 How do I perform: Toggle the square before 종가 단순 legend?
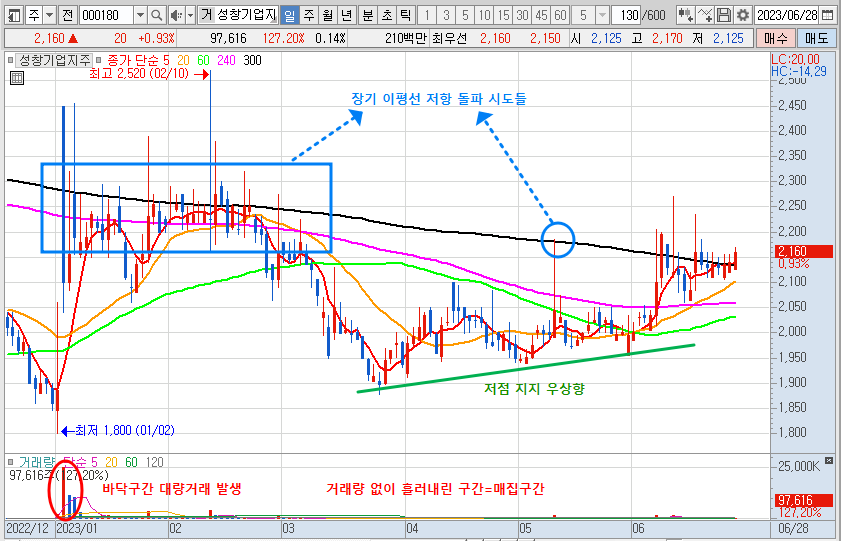100,60
